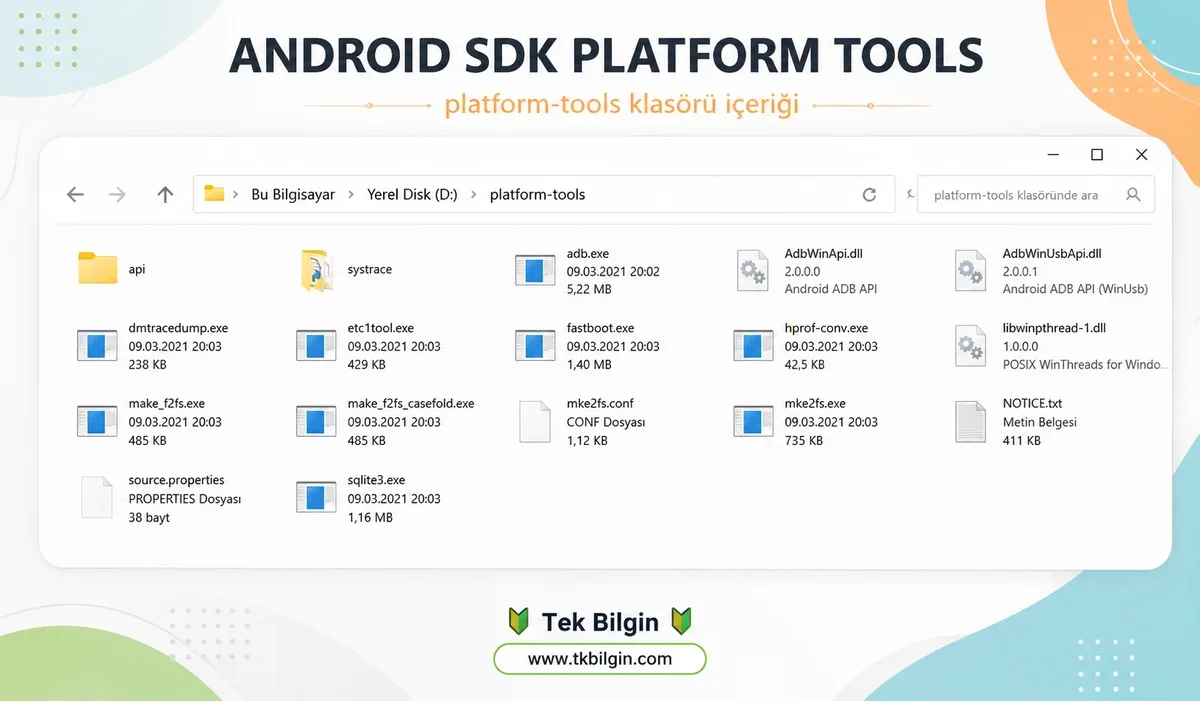The image size is (1200, 701).
Task: Click the platform-tools breadcrumb
Action: [538, 195]
